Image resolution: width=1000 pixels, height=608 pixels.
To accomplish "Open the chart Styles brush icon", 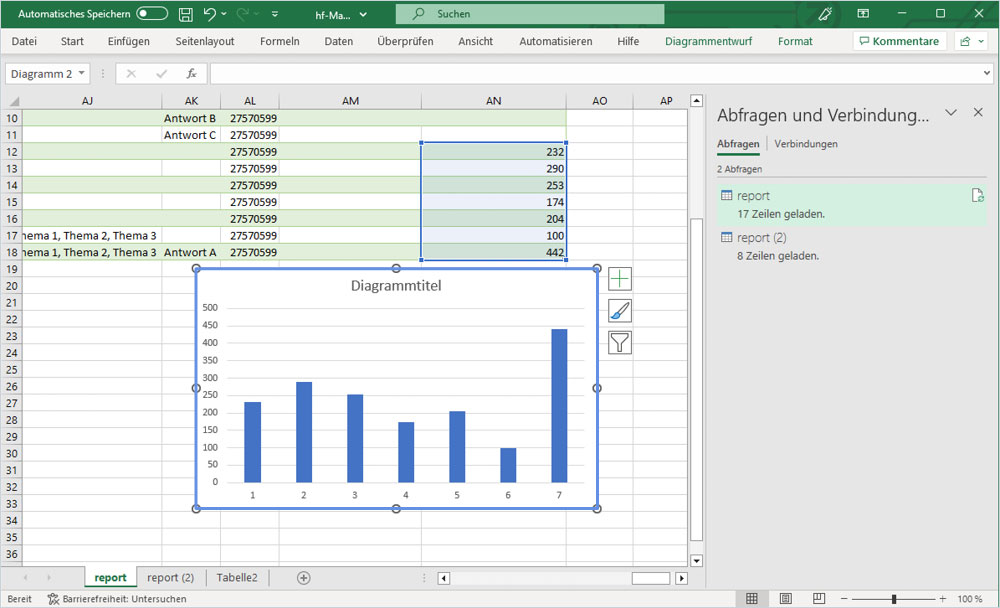I will [619, 310].
